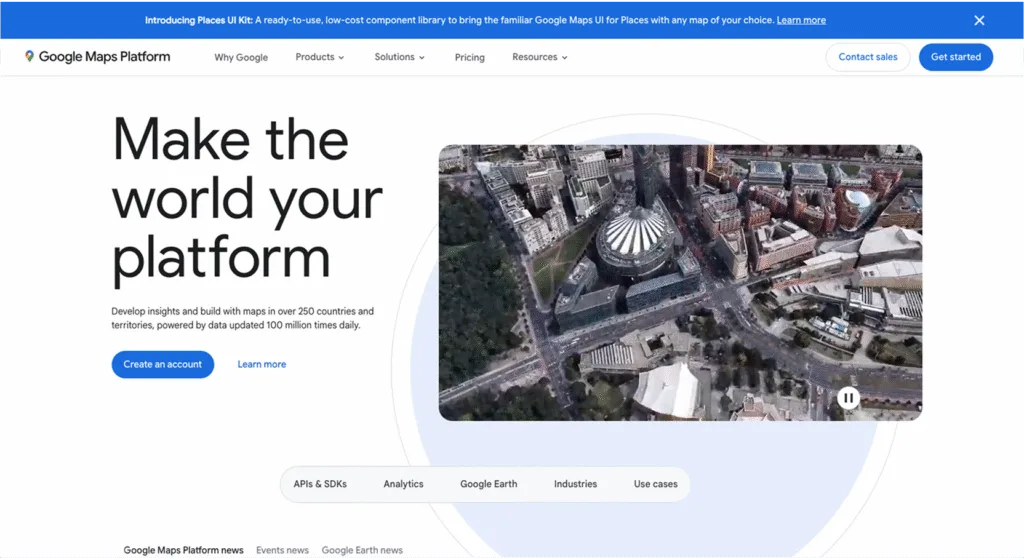Open the Why Google page

click(241, 57)
